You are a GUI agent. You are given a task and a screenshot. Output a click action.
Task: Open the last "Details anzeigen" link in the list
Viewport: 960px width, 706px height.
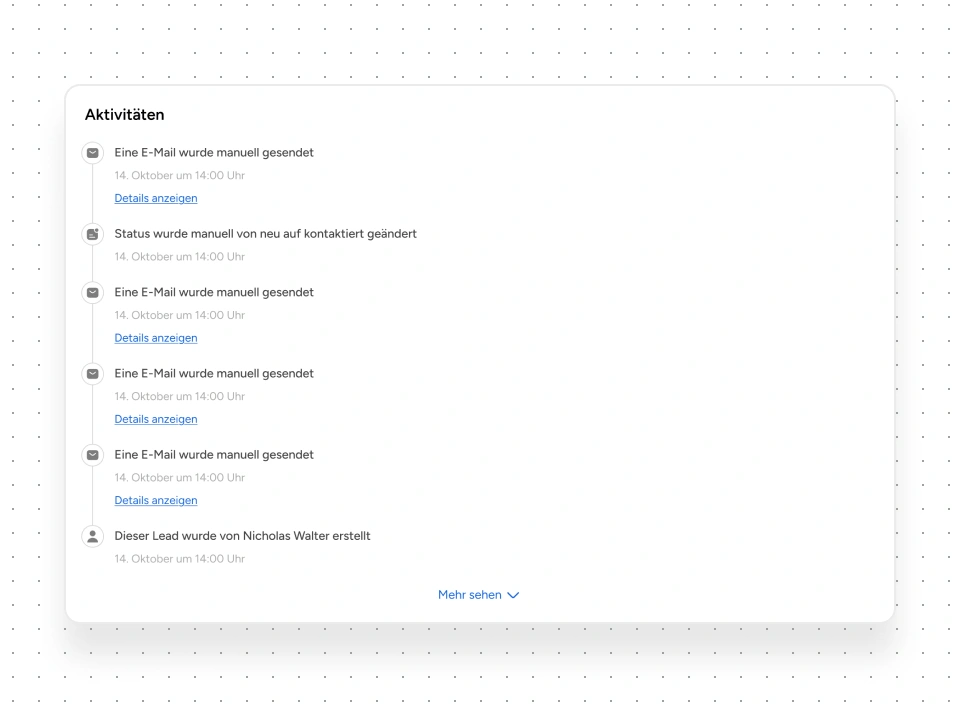click(156, 500)
